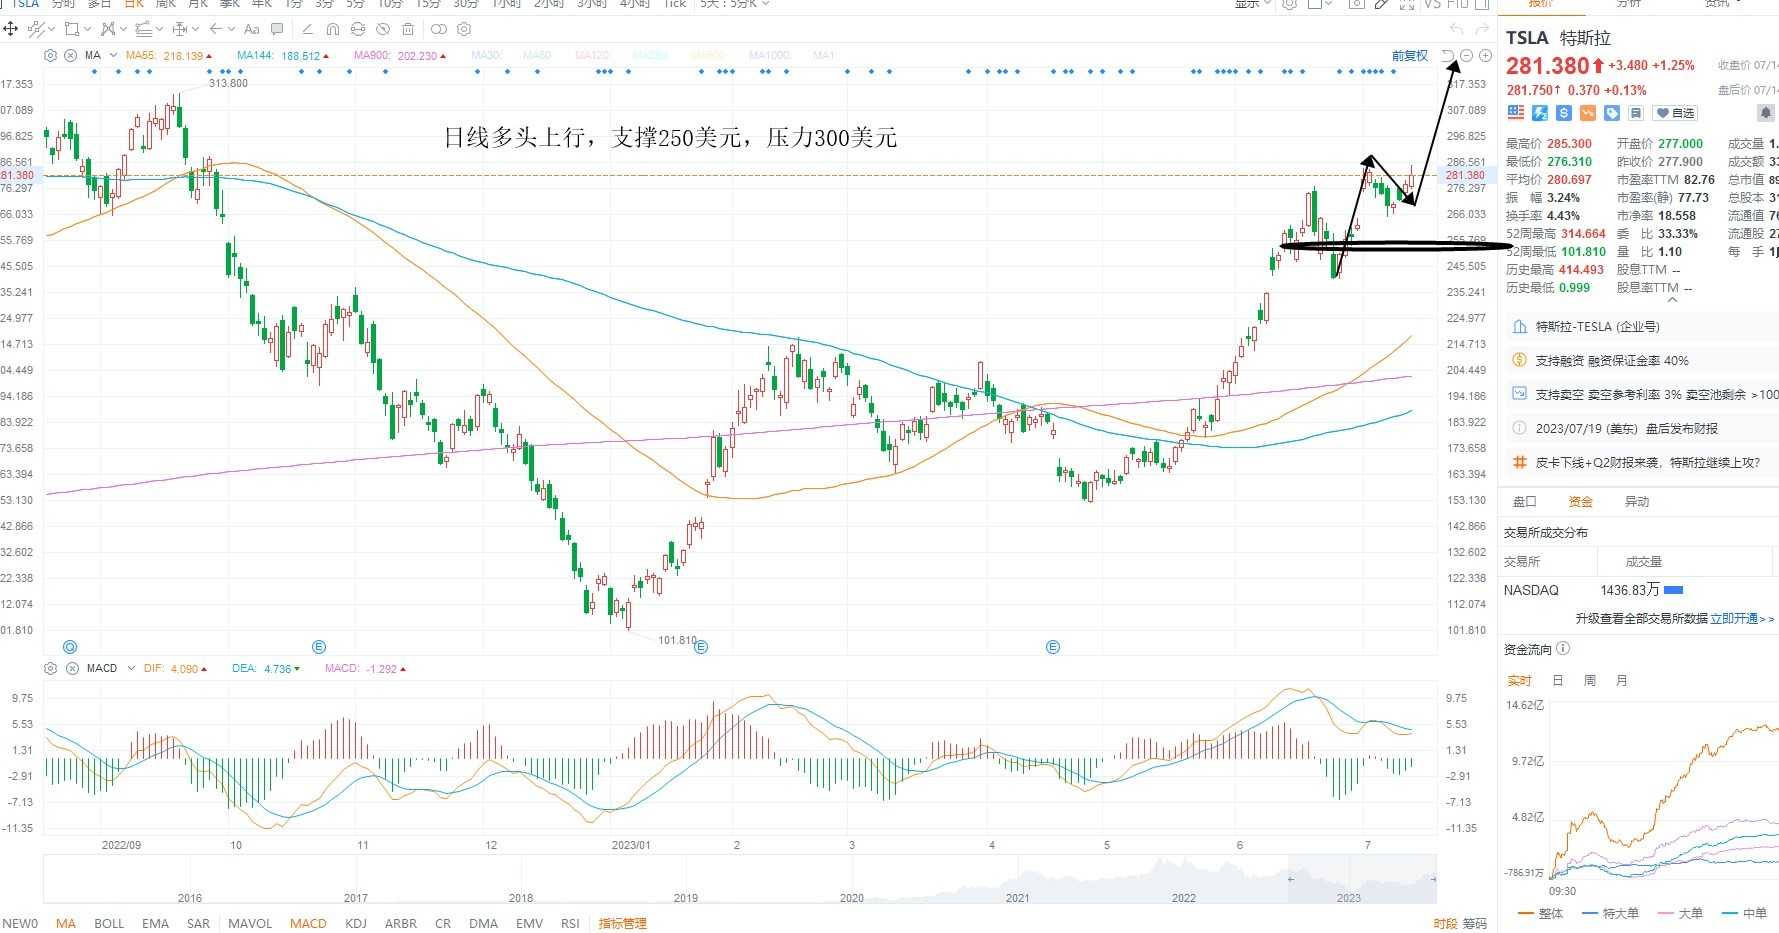Select the comment bubble annotation tool
Screen dimensions: 1779x933
(x=277, y=29)
